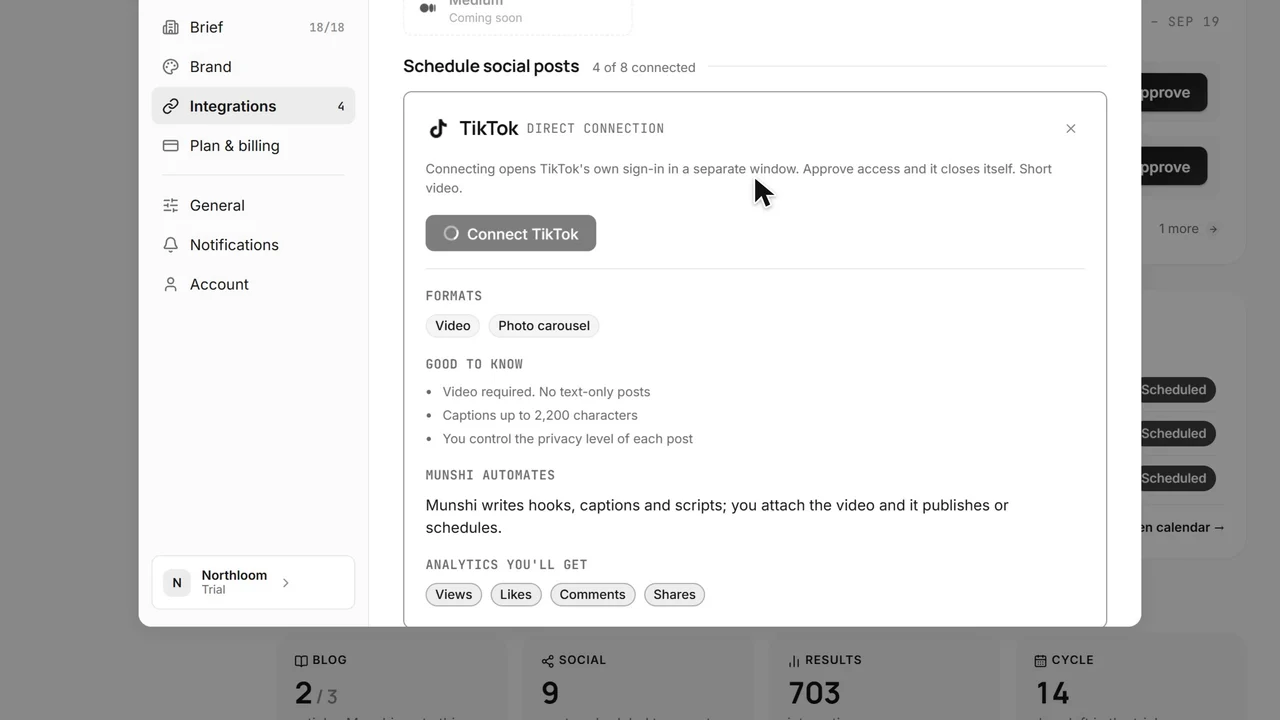Image resolution: width=1280 pixels, height=720 pixels.
Task: Click the General sliders icon
Action: click(x=171, y=205)
